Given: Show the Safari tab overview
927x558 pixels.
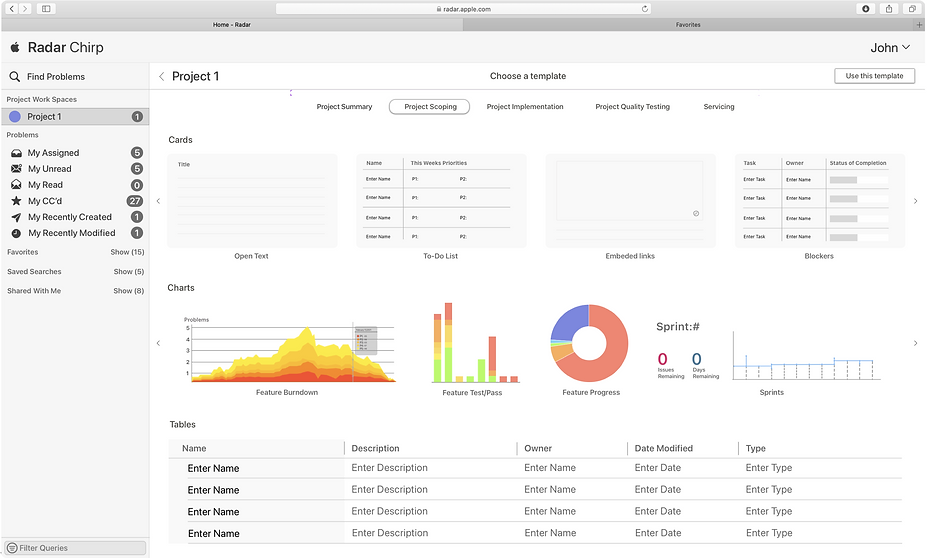Looking at the screenshot, I should 912,9.
